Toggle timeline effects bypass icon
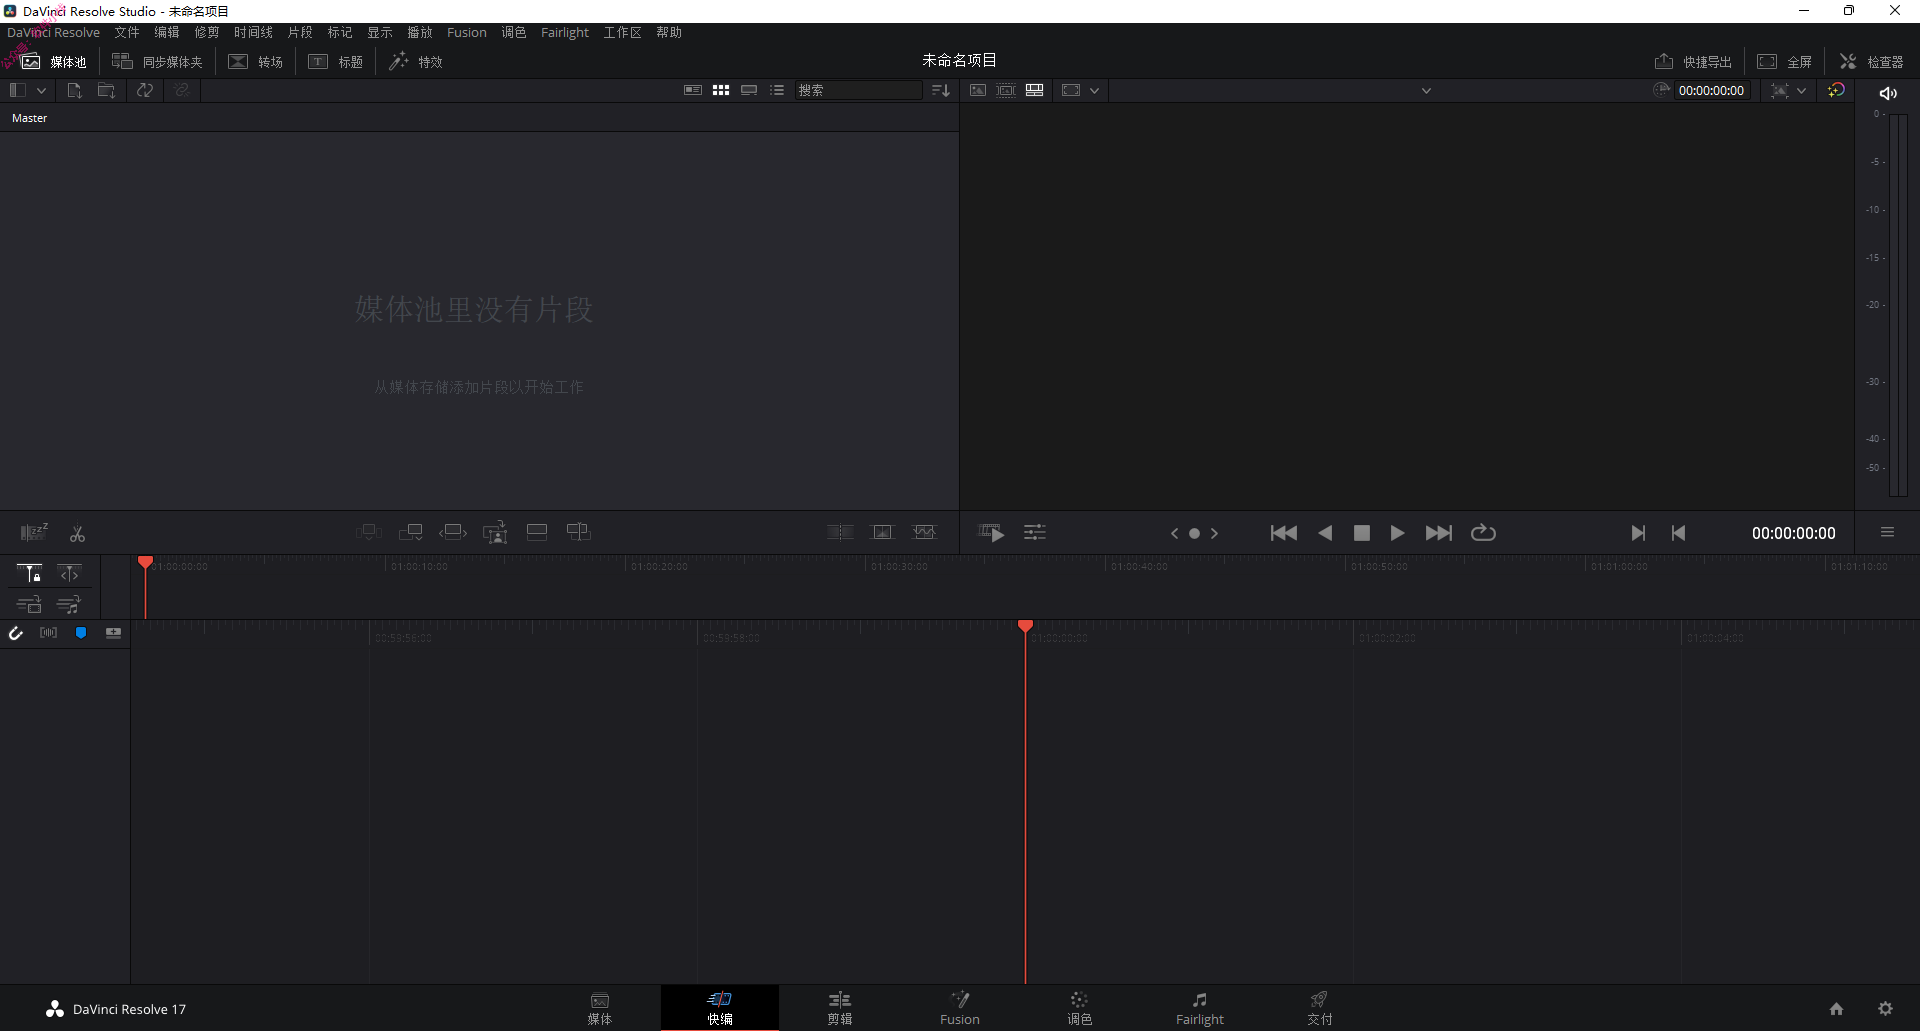Image resolution: width=1920 pixels, height=1031 pixels. point(1780,90)
